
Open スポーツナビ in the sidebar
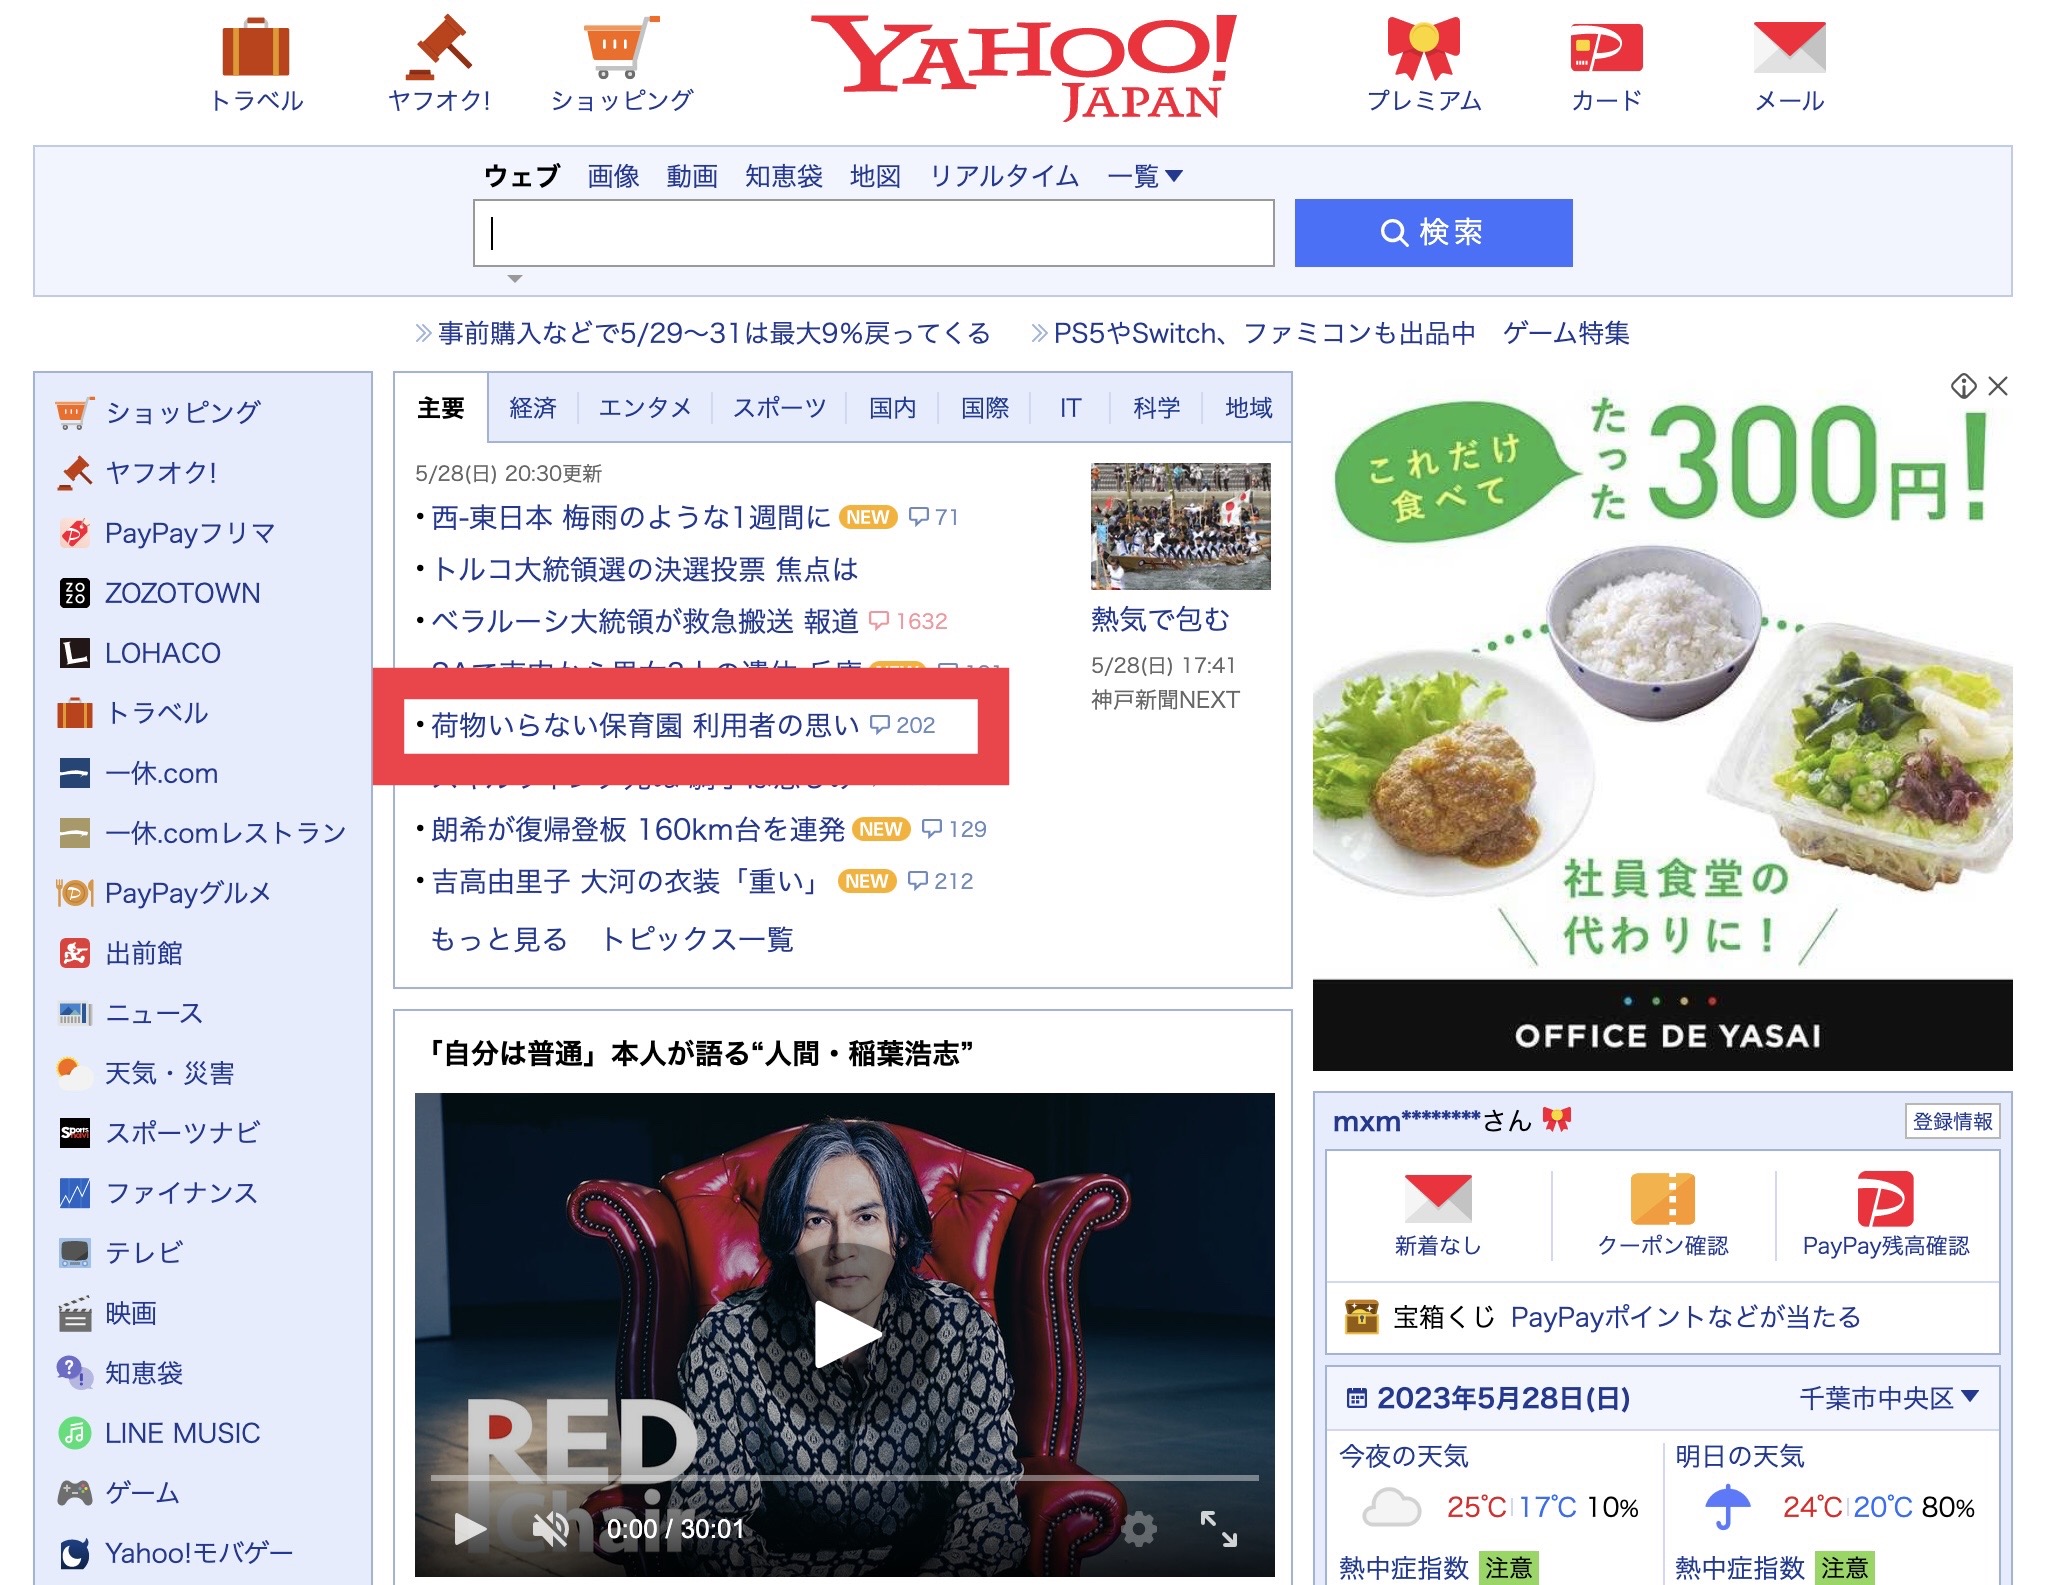pyautogui.click(x=182, y=1133)
